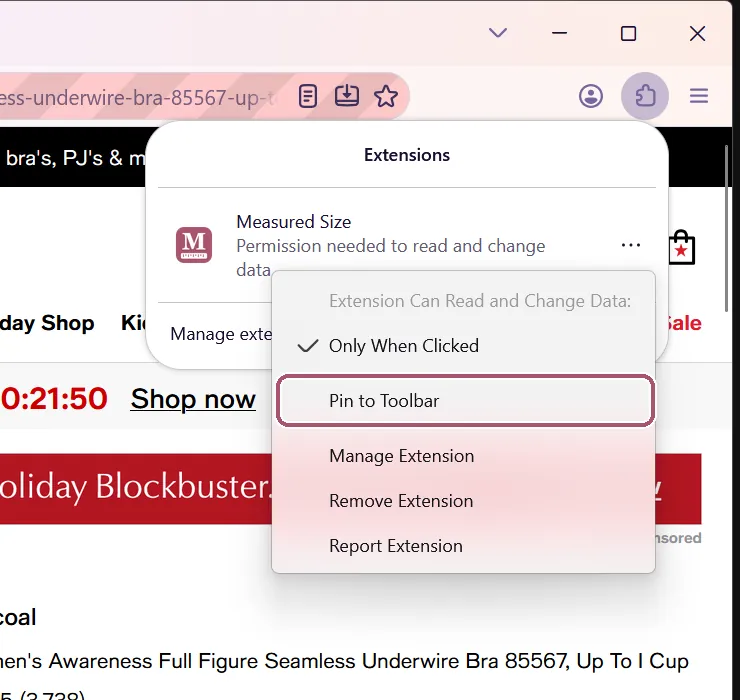Maximize the browser window
The width and height of the screenshot is (740, 700).
(628, 34)
